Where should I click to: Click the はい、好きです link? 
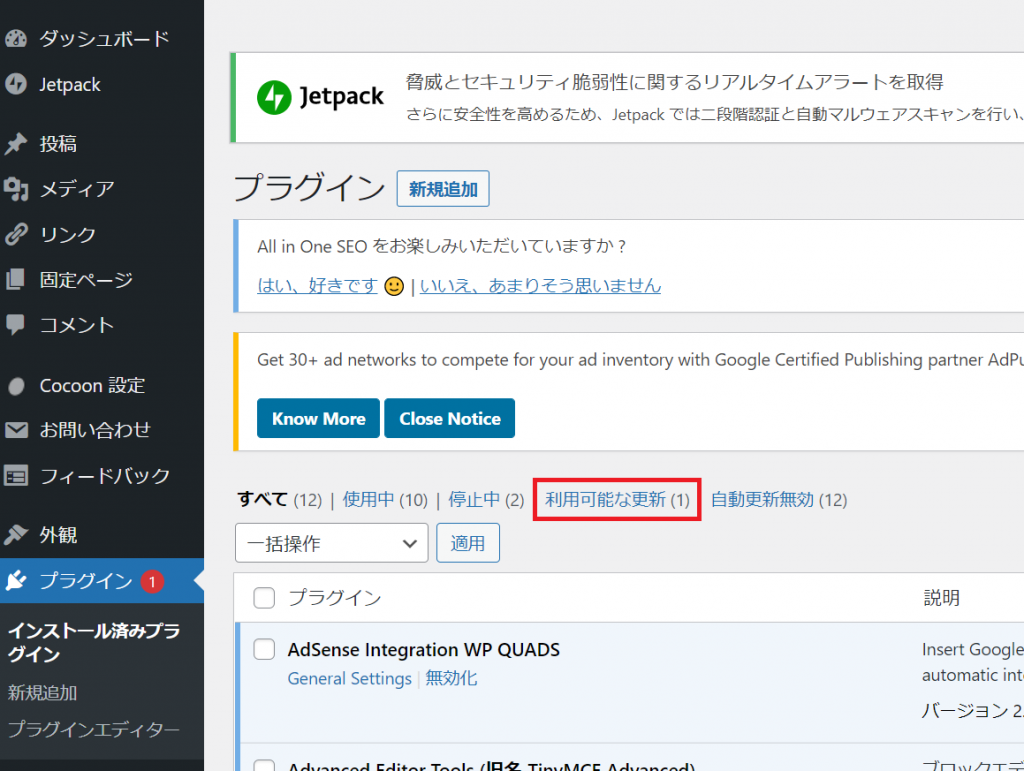click(317, 285)
